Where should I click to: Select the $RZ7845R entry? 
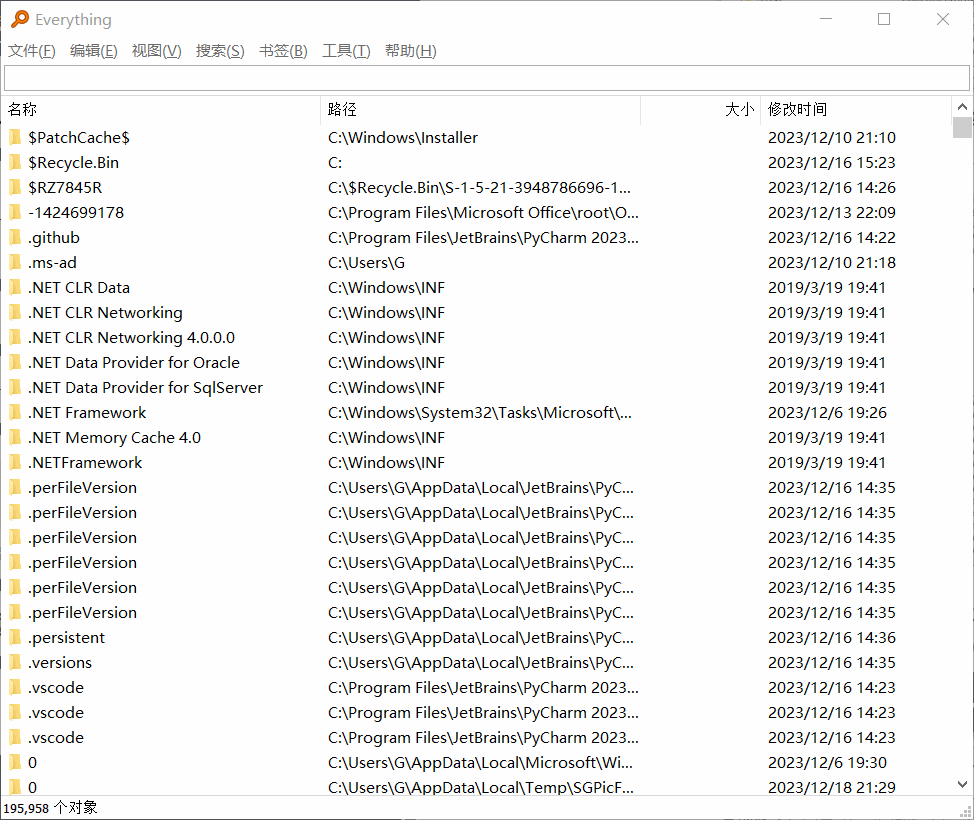(65, 188)
